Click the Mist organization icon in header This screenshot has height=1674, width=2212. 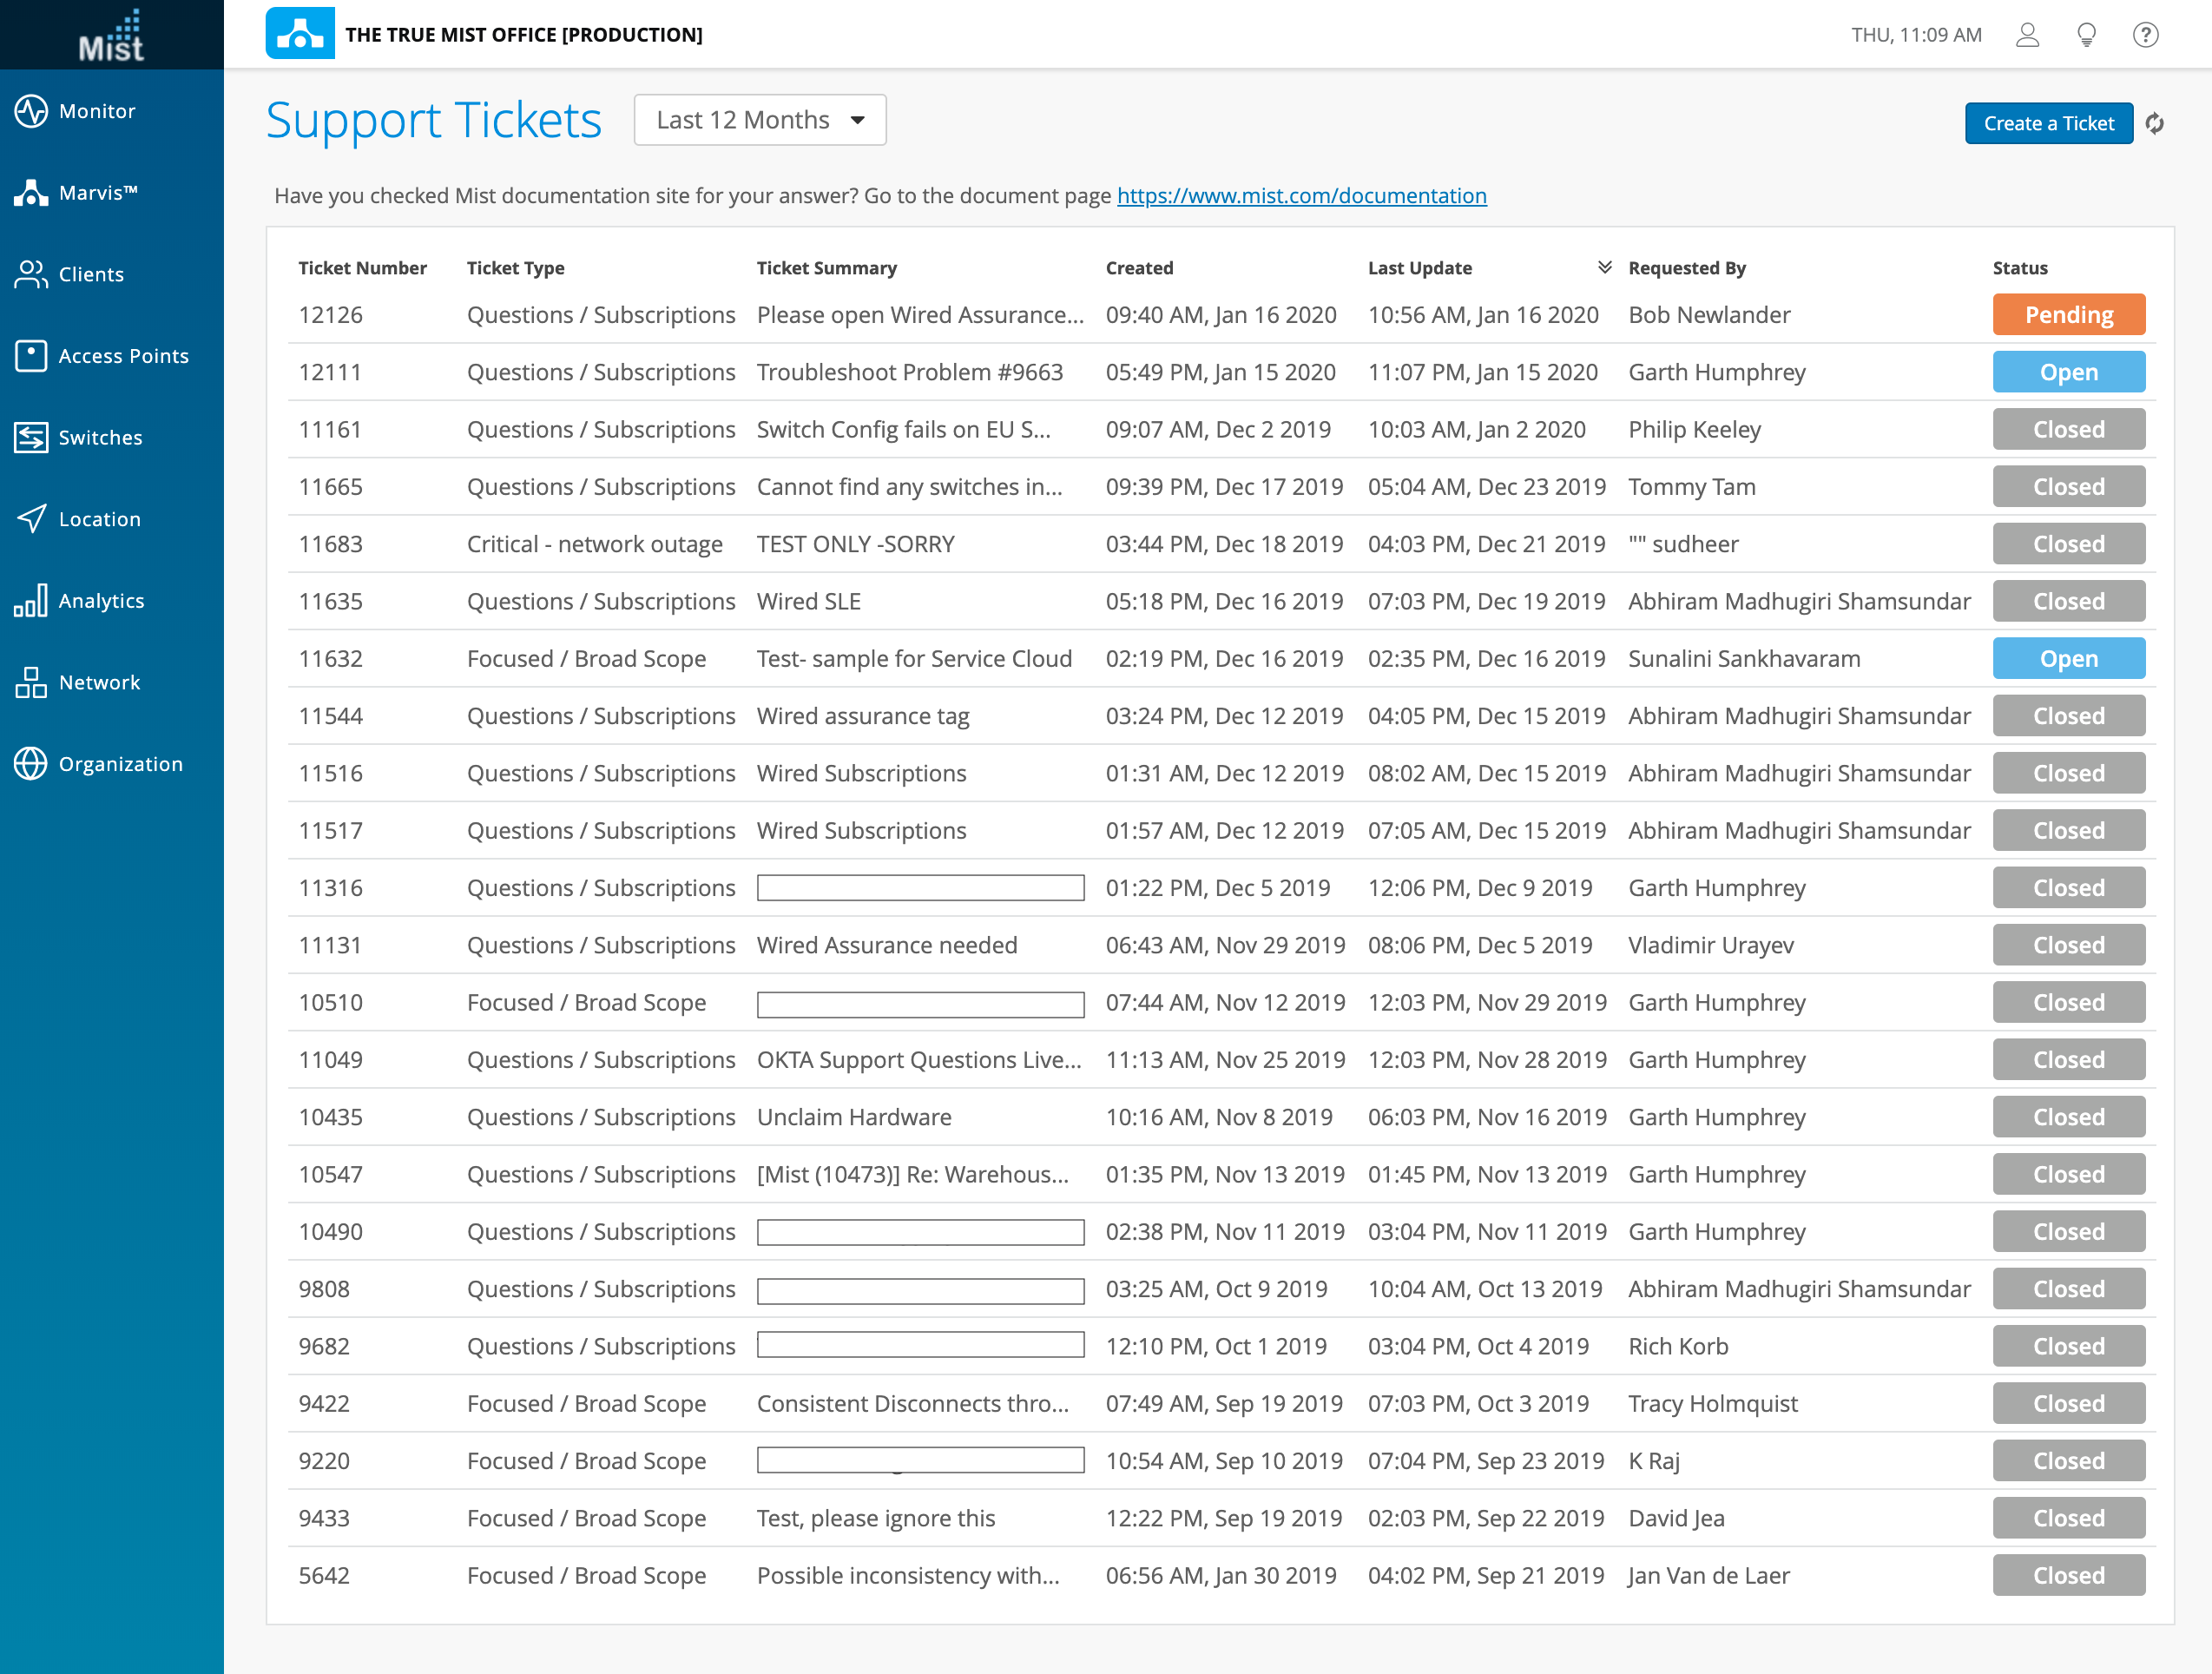300,34
